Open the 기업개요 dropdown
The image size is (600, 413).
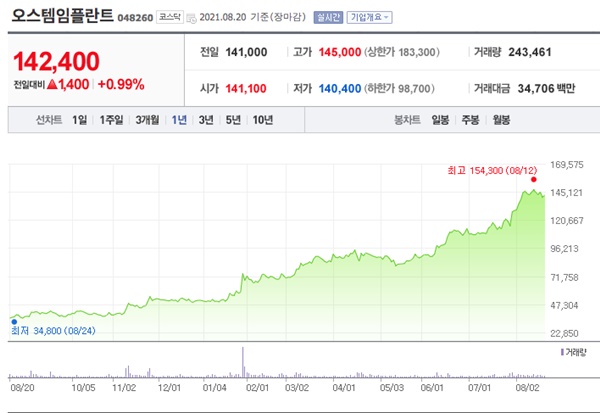coord(369,17)
